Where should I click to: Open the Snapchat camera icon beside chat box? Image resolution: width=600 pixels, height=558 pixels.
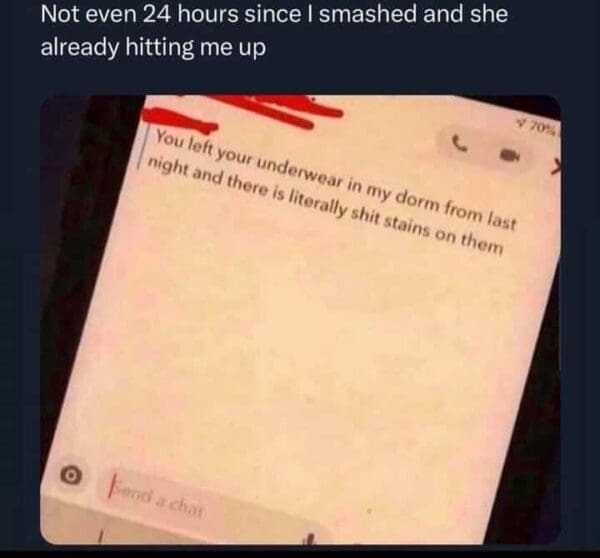coord(71,475)
